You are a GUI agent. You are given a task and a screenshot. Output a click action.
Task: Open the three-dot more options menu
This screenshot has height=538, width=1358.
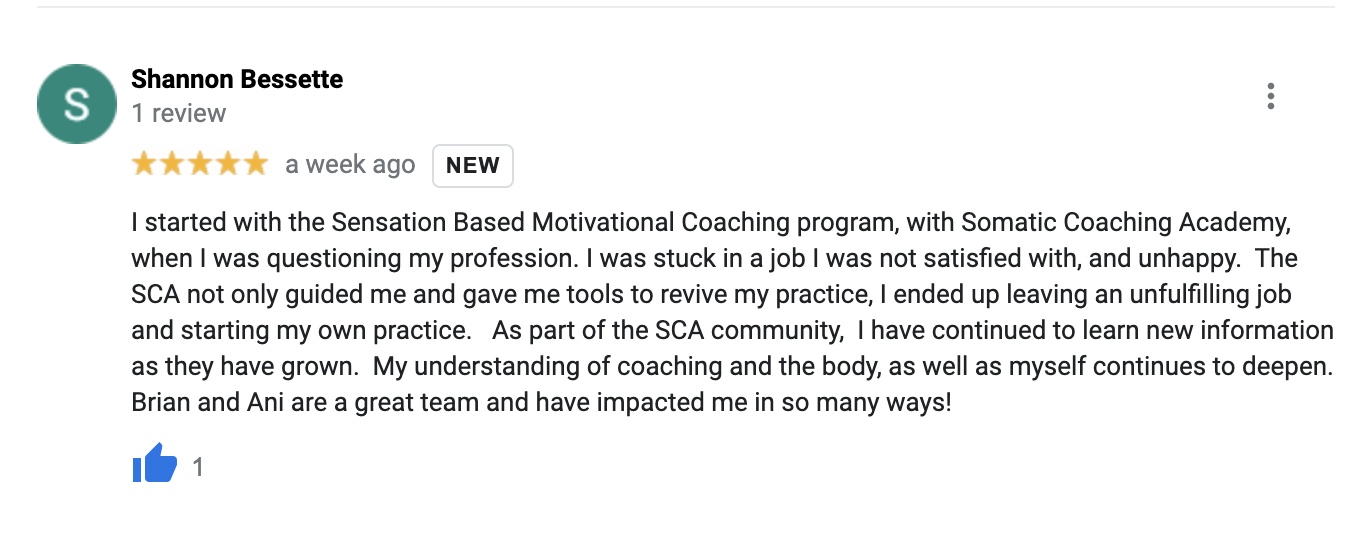pos(1270,97)
